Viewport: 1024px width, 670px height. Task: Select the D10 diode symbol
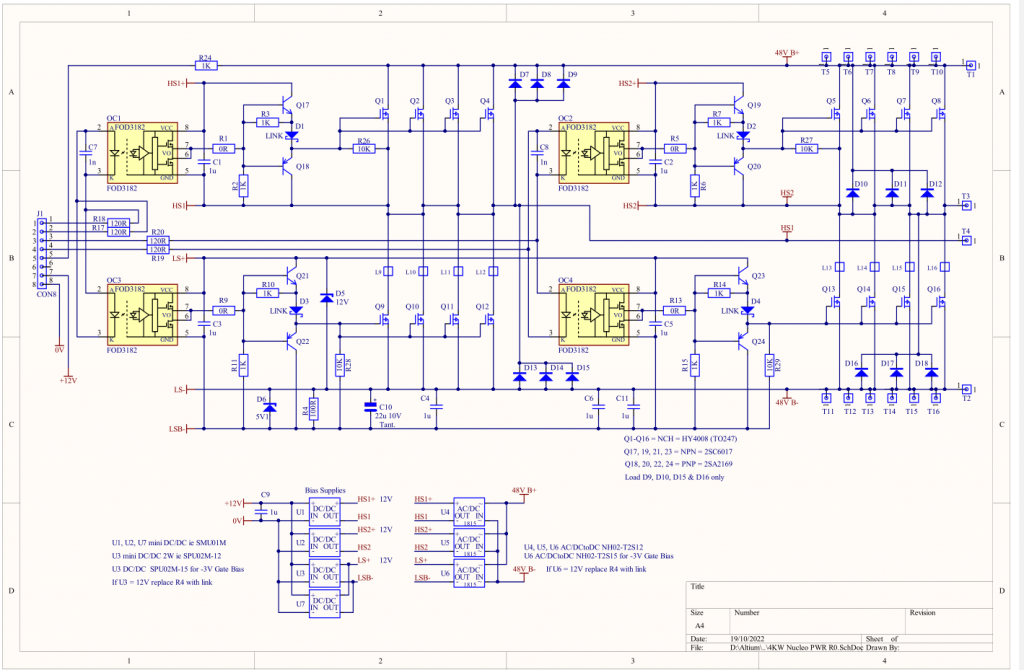(852, 193)
